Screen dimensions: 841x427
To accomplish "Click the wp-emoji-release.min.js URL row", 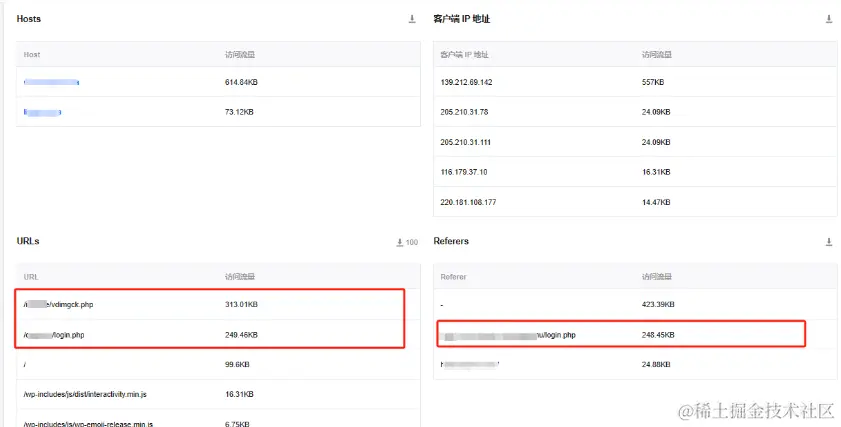I will click(x=218, y=419).
